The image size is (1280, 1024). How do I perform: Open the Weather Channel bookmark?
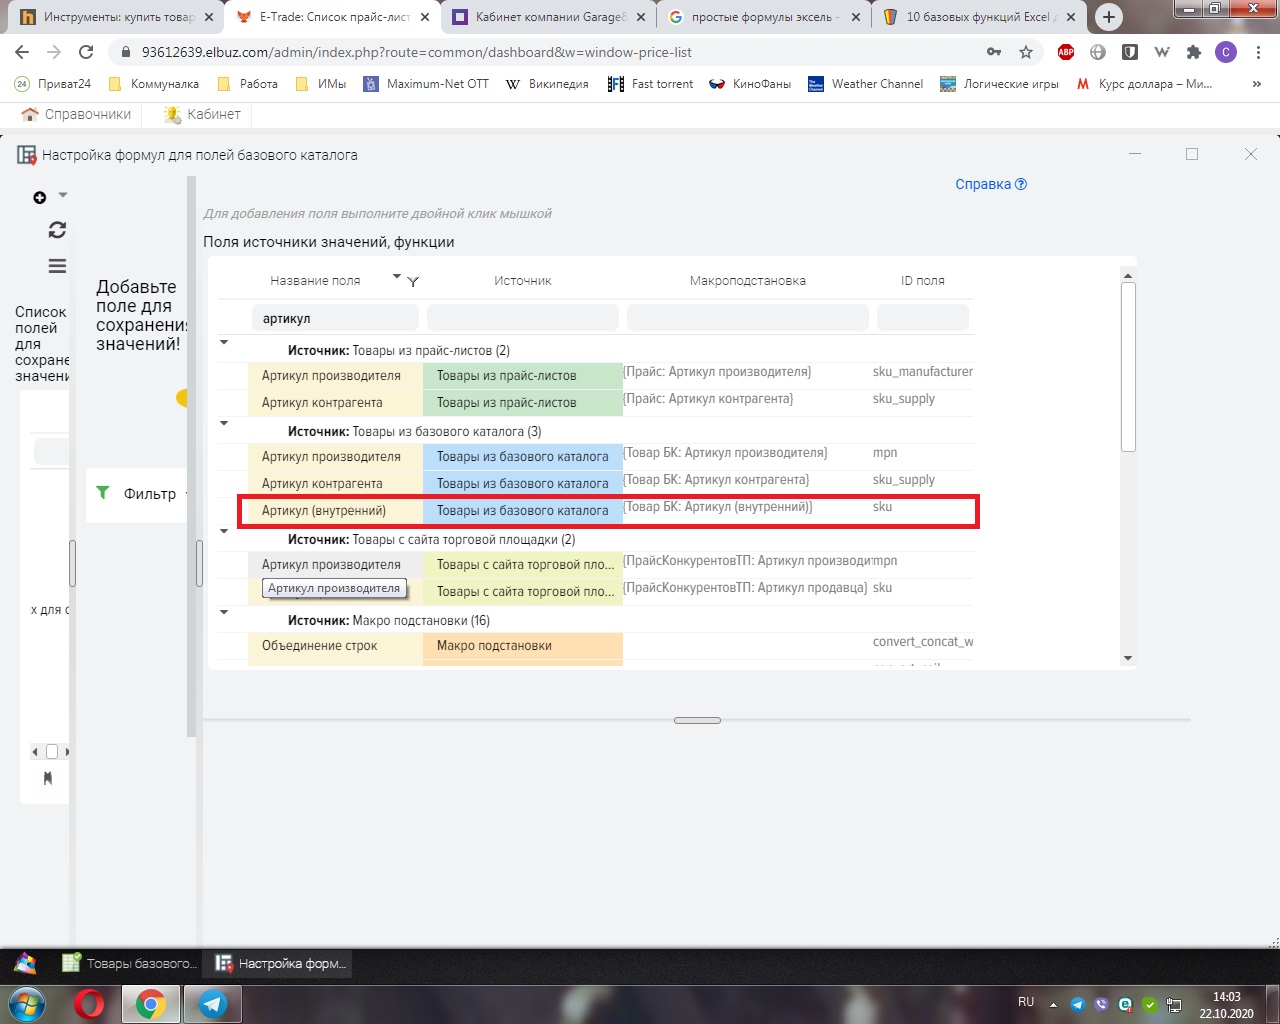pyautogui.click(x=866, y=84)
